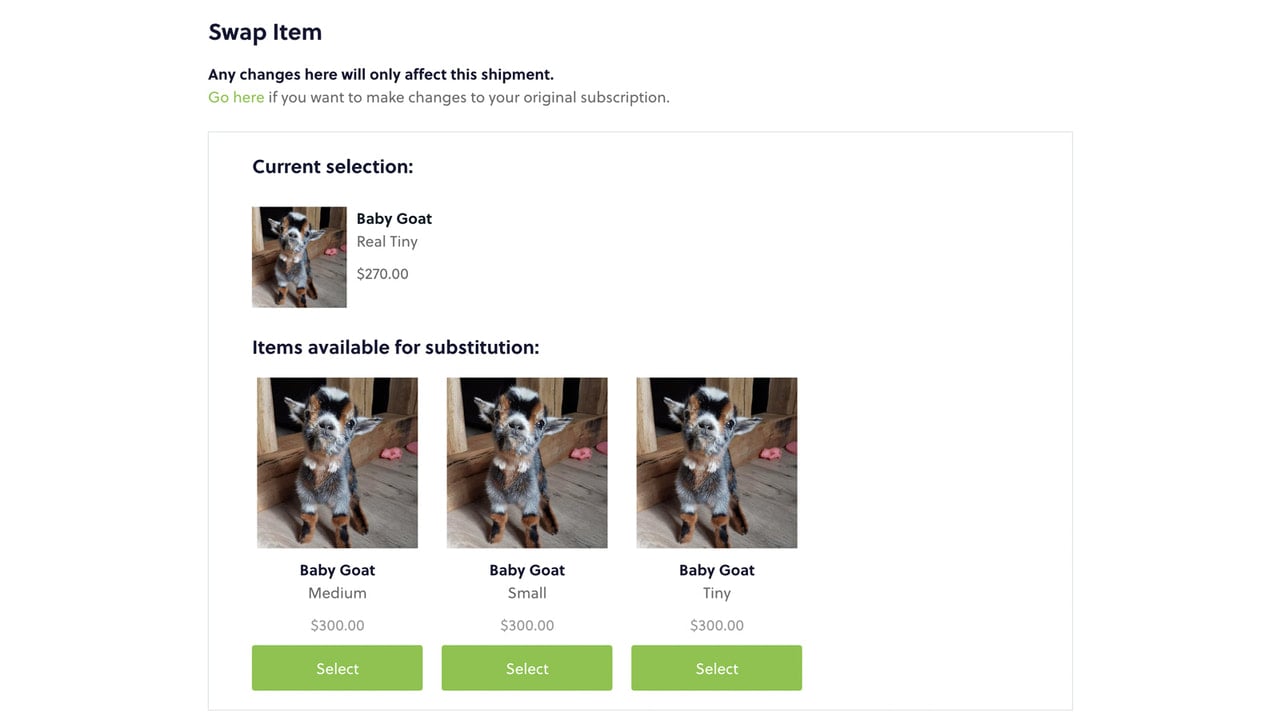
Task: Click the Medium Baby Goat product image
Action: point(337,463)
